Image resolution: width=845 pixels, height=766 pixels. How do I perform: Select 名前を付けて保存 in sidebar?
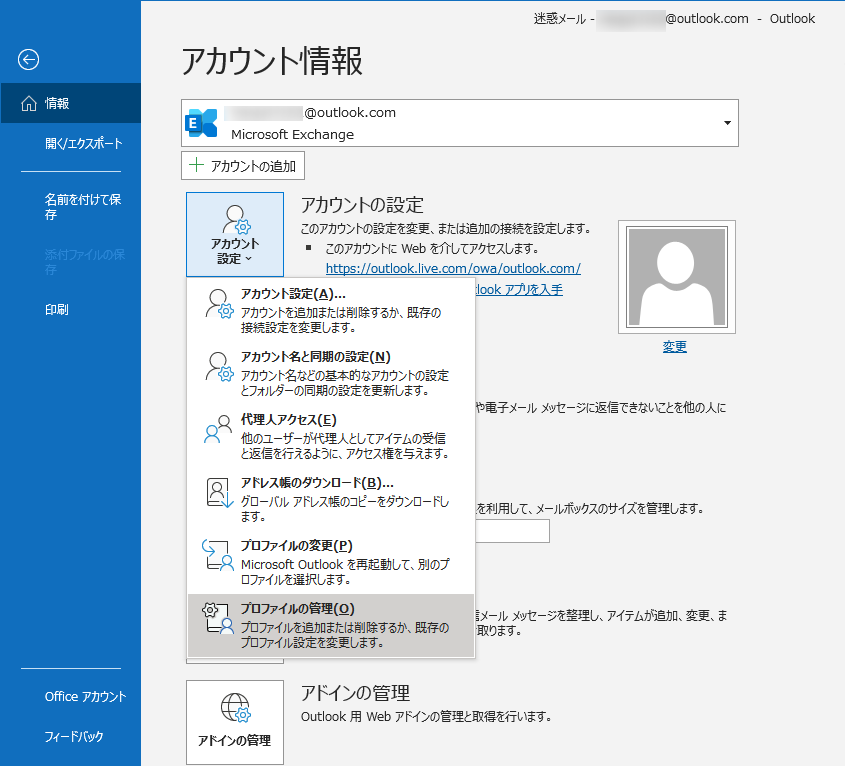coord(84,207)
